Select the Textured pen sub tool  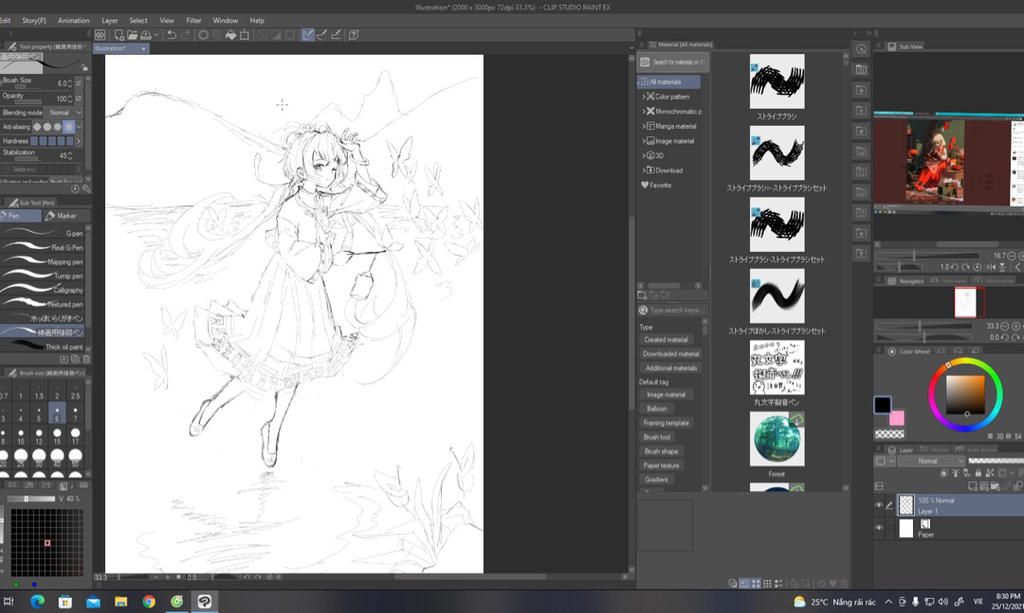[42, 304]
